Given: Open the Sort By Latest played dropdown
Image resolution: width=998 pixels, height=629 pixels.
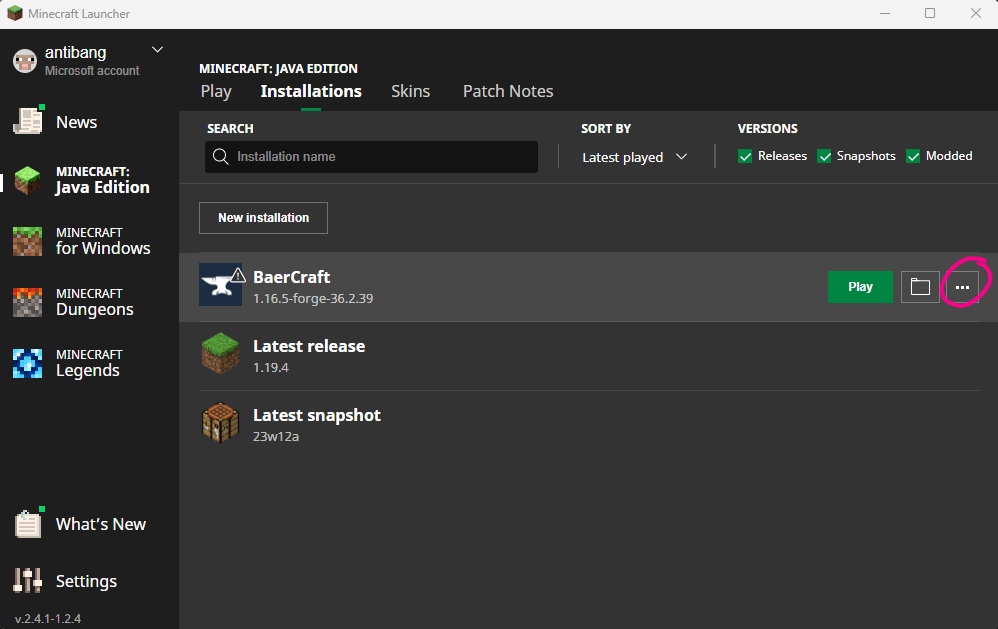Looking at the screenshot, I should click(x=635, y=157).
